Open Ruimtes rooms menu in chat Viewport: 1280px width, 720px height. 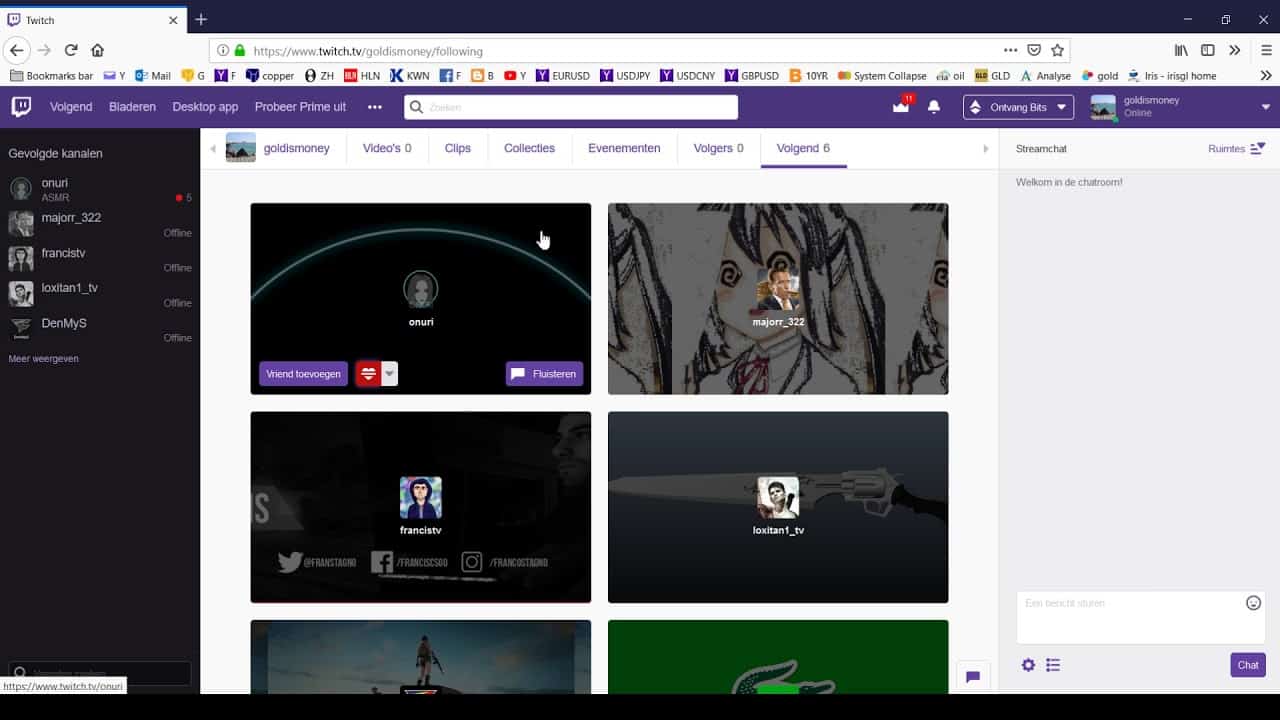pyautogui.click(x=1237, y=148)
